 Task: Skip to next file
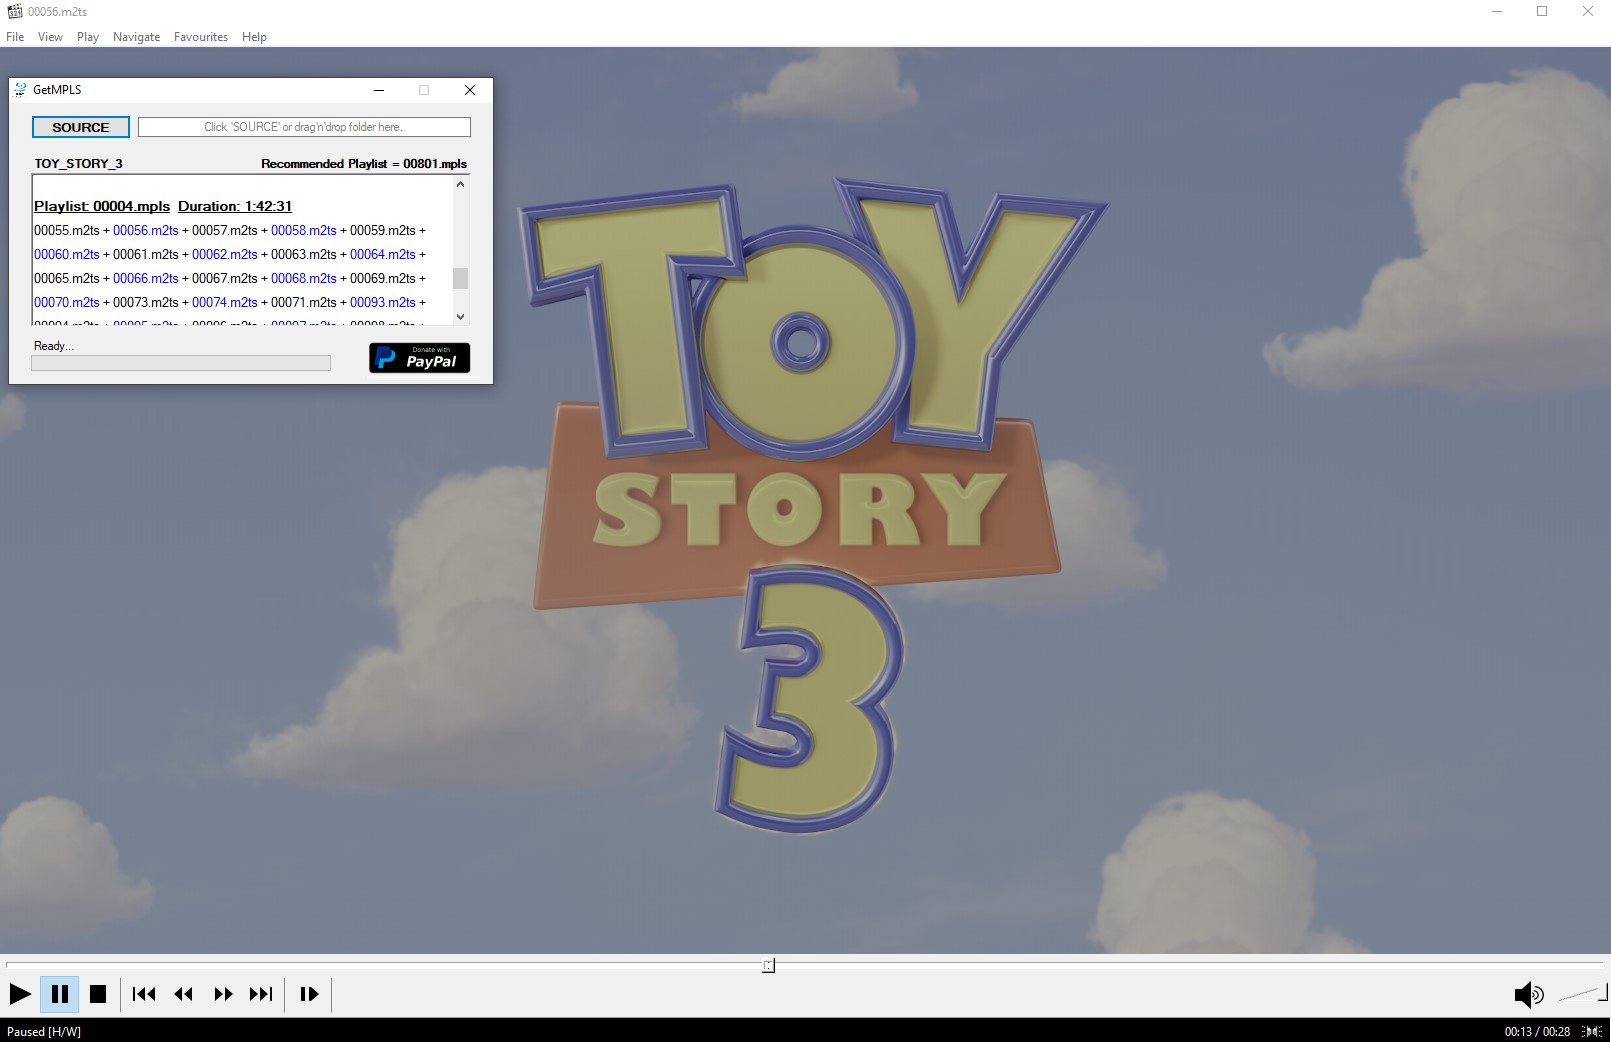pyautogui.click(x=261, y=994)
